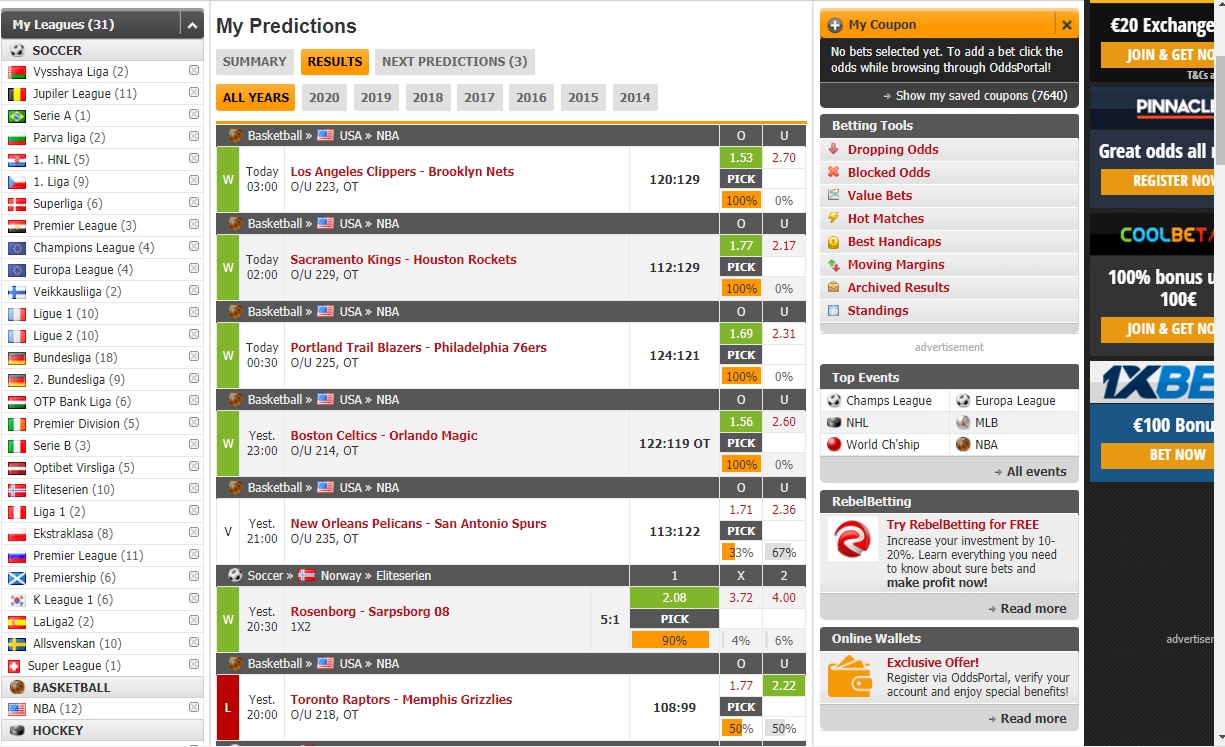
Task: Open Los Angeles Clippers - Brooklyn Nets match
Action: [x=402, y=172]
